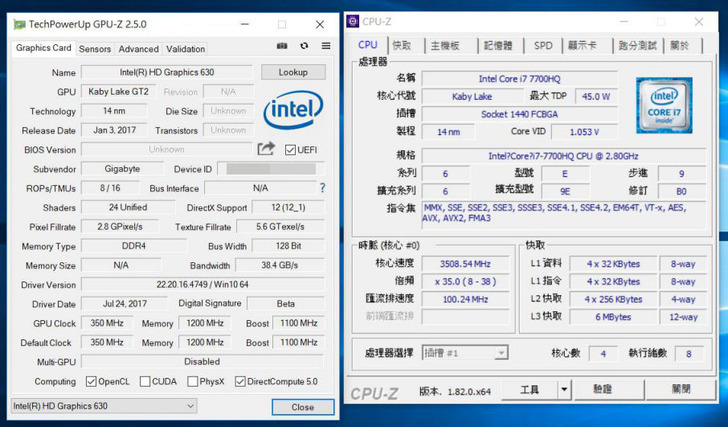Click the Memory Type value DDR4
Screen dimensions: 728x427
(x=134, y=246)
